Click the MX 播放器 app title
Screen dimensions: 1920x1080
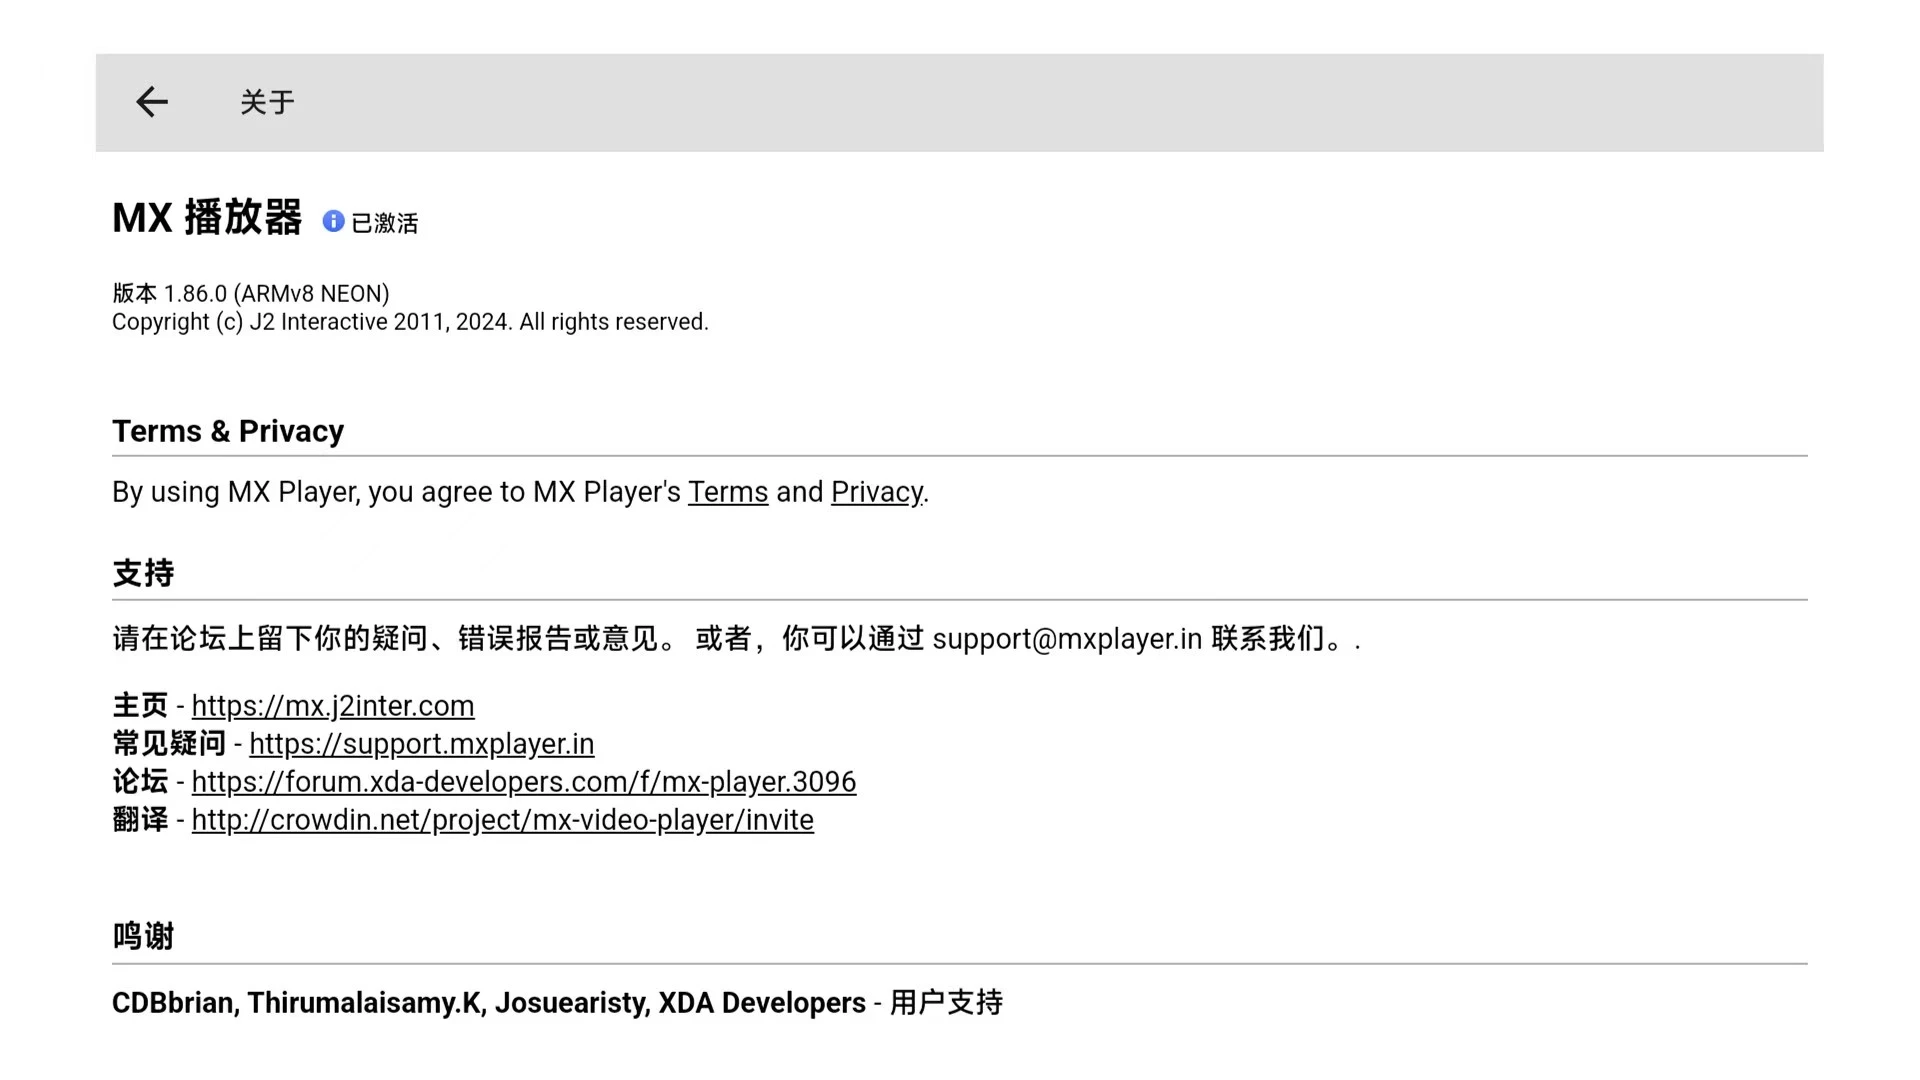207,218
